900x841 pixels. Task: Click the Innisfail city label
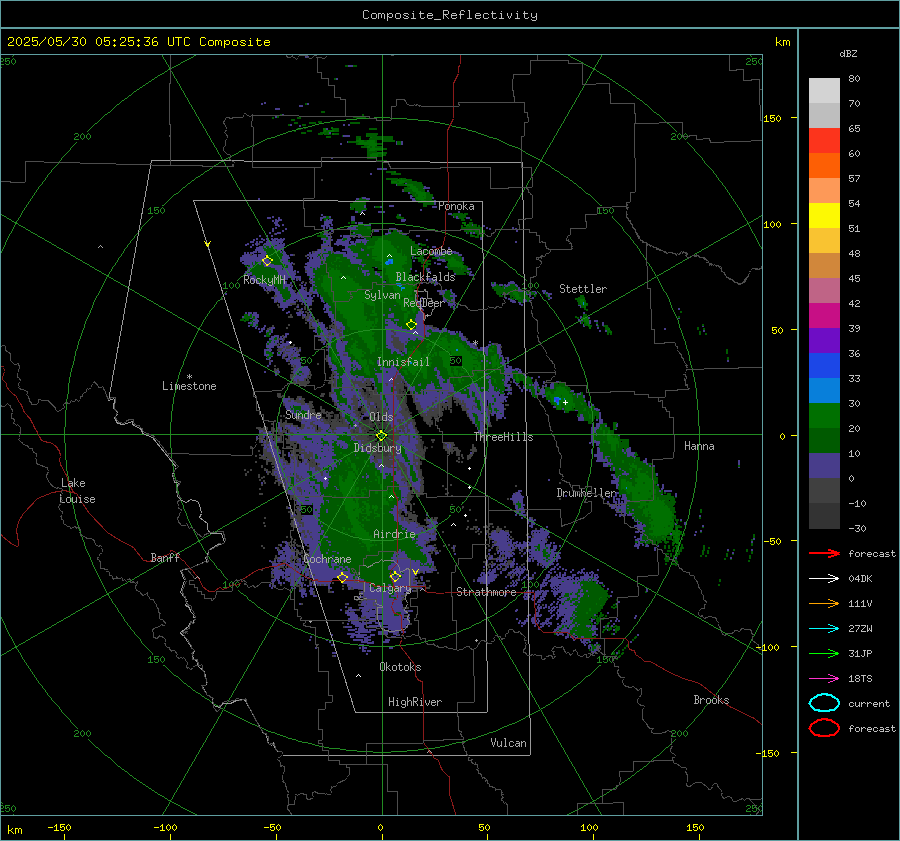(403, 362)
